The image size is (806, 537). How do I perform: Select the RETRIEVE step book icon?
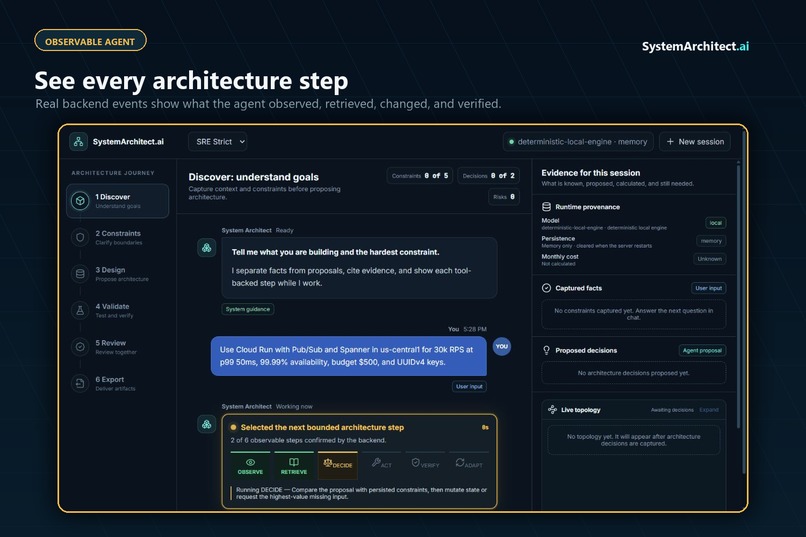294,462
